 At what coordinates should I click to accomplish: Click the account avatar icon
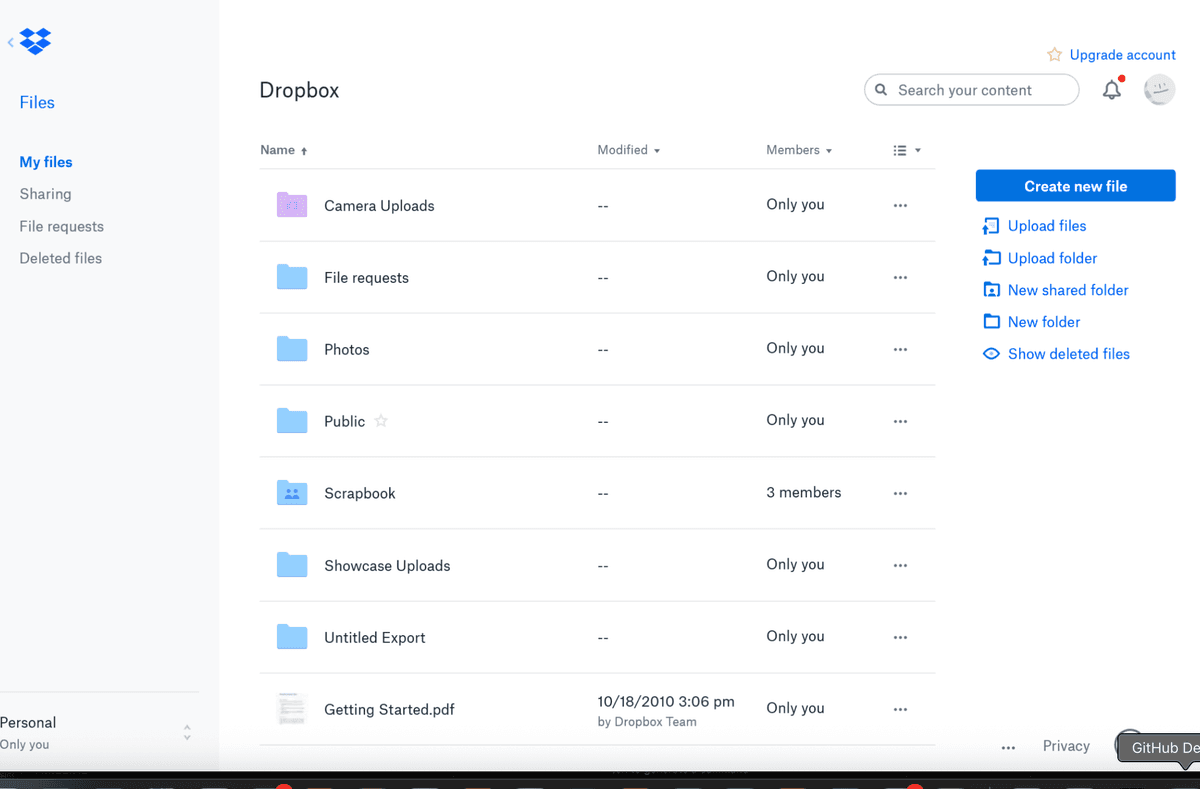1159,90
